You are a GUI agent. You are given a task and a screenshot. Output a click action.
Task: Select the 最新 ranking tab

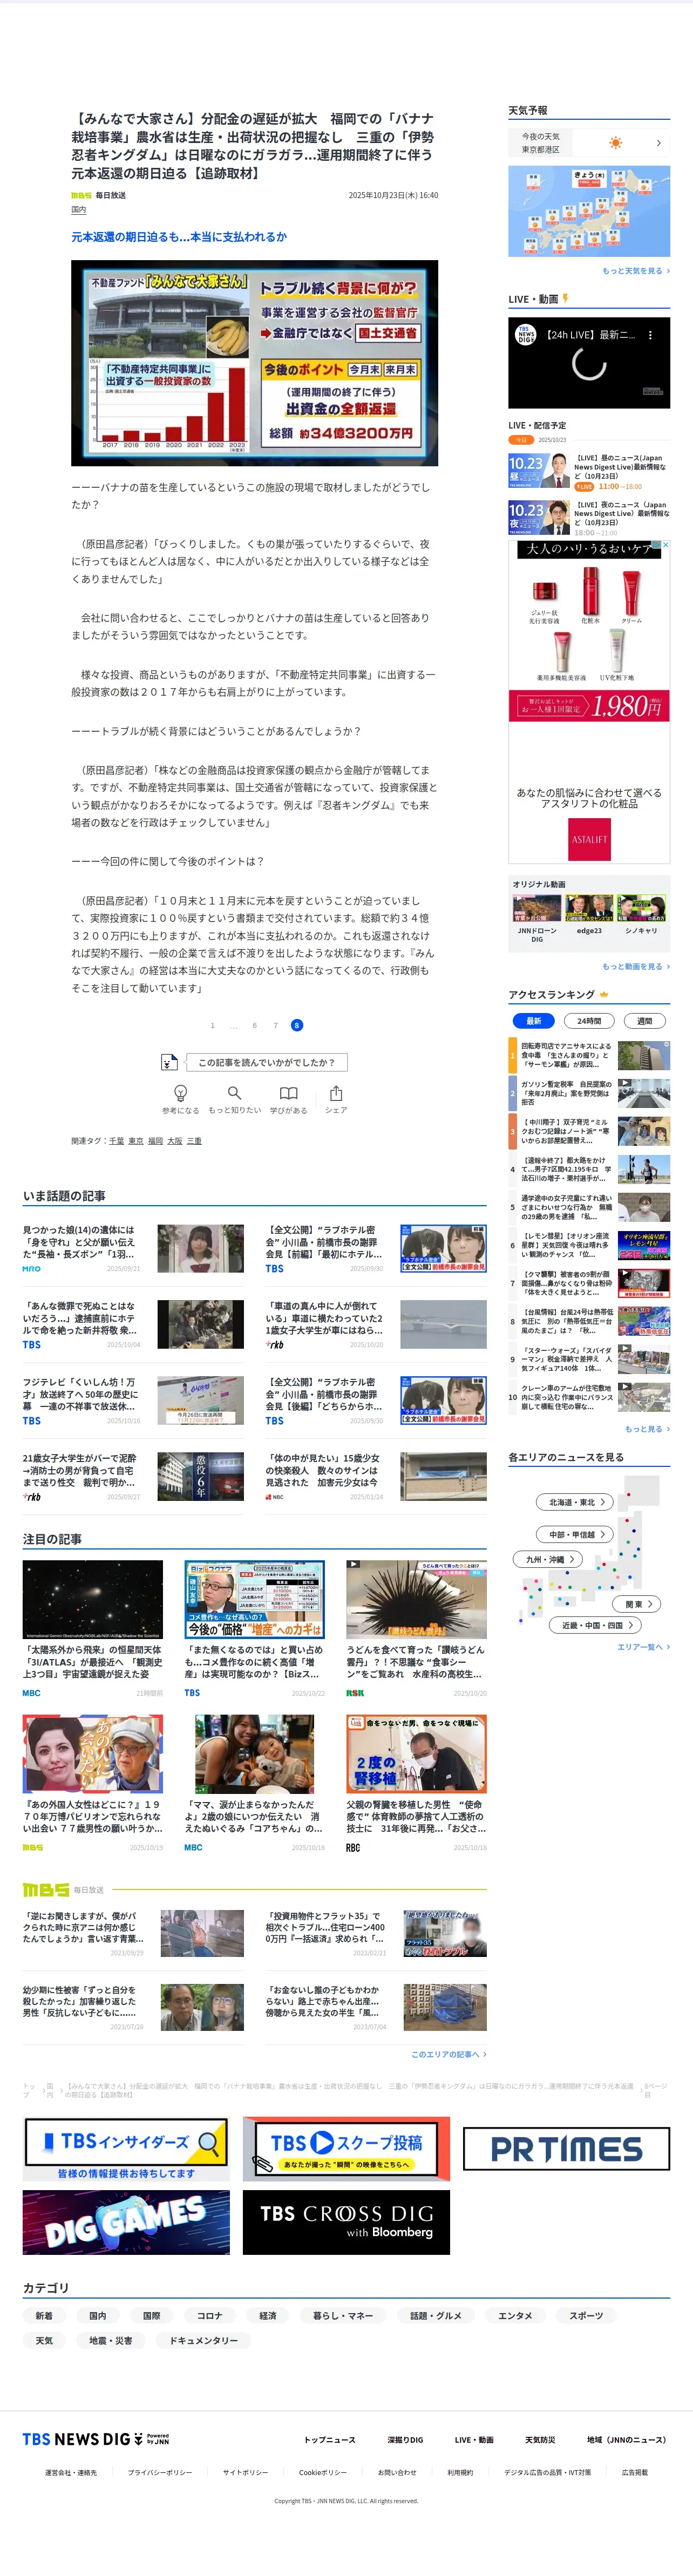click(534, 1021)
